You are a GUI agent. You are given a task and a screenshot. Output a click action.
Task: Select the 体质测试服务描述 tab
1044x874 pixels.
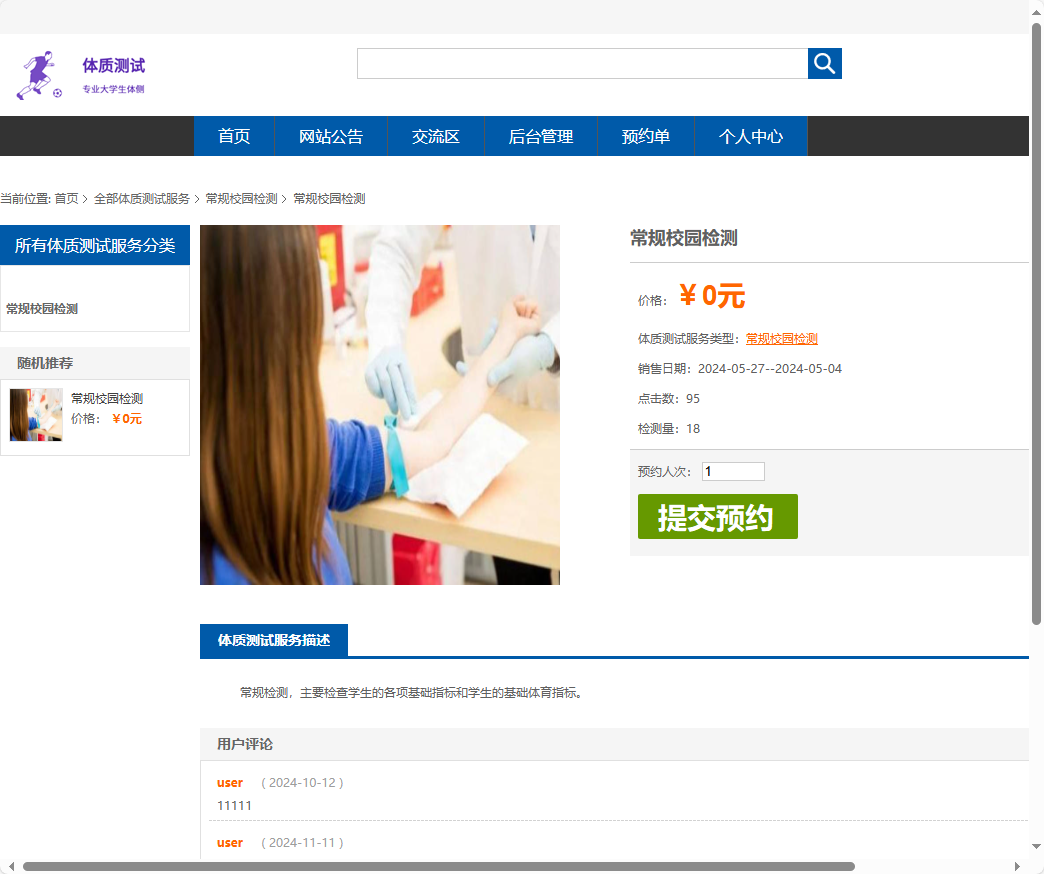pyautogui.click(x=273, y=640)
